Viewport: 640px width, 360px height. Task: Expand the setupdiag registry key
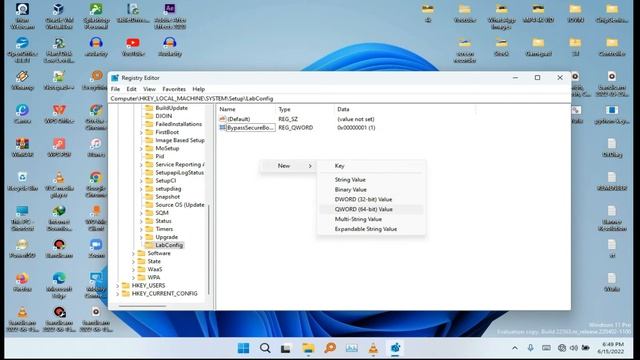141,189
